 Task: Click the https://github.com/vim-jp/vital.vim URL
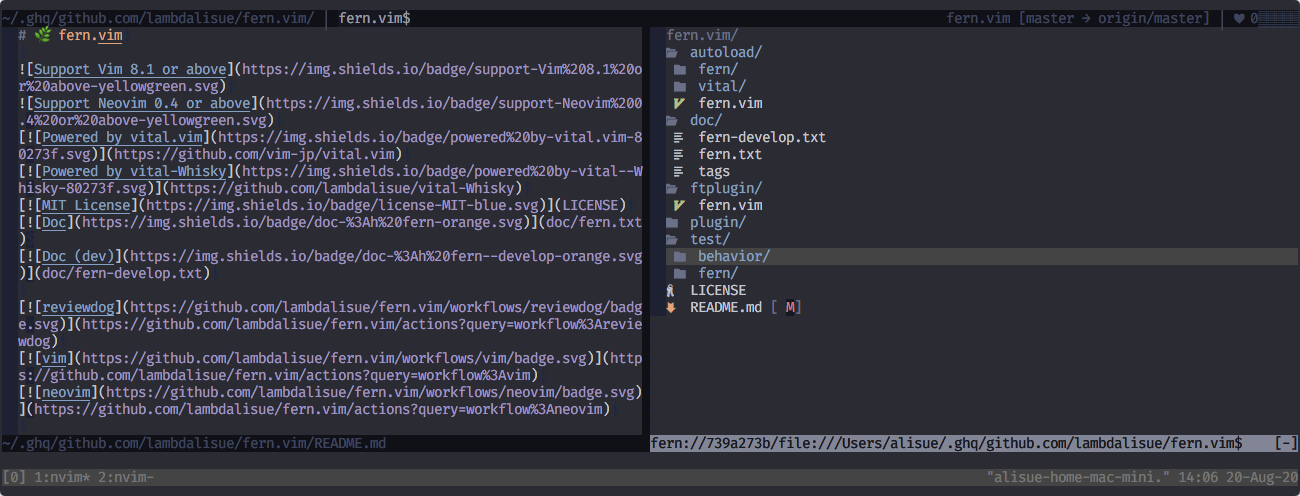(x=254, y=154)
